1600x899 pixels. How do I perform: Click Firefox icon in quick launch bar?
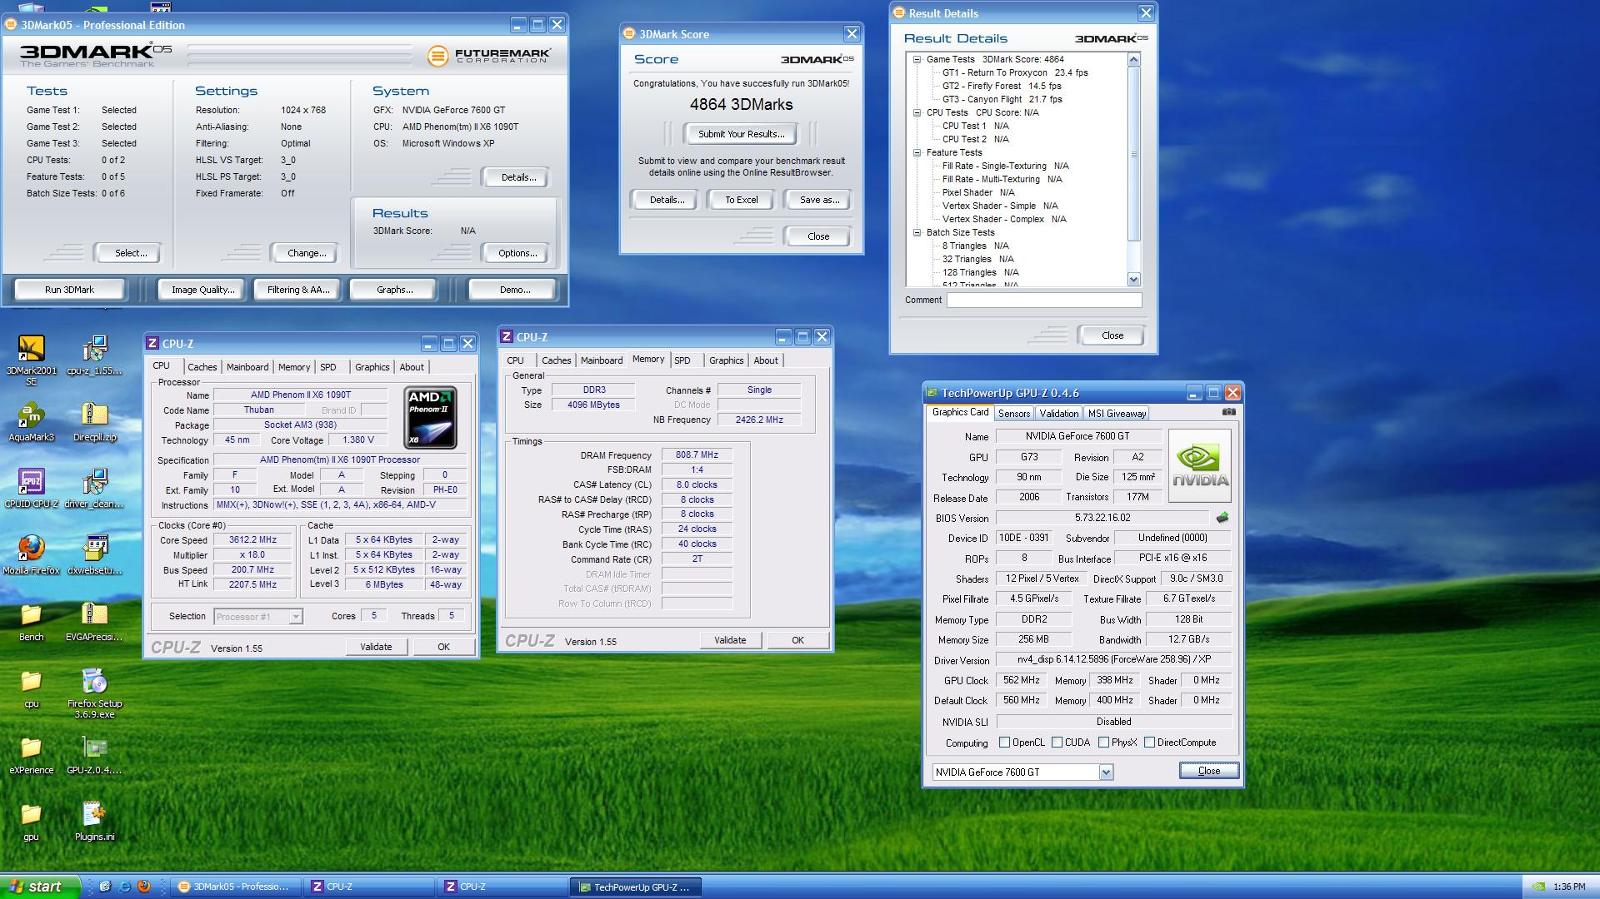pos(144,886)
